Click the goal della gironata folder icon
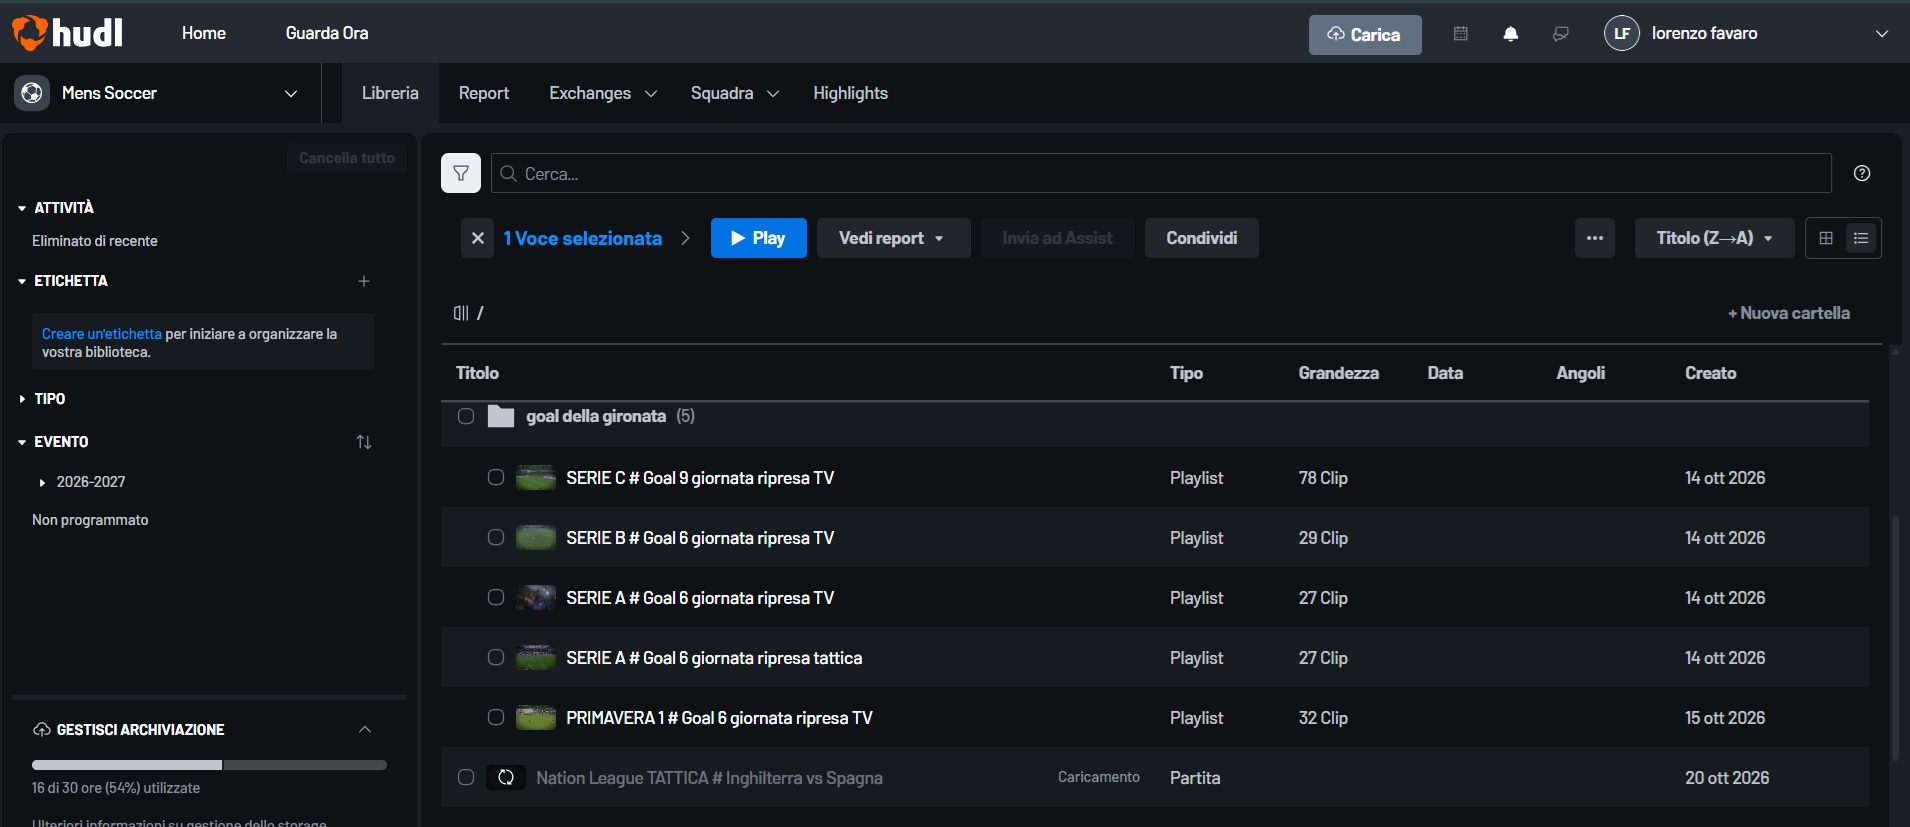 (501, 416)
